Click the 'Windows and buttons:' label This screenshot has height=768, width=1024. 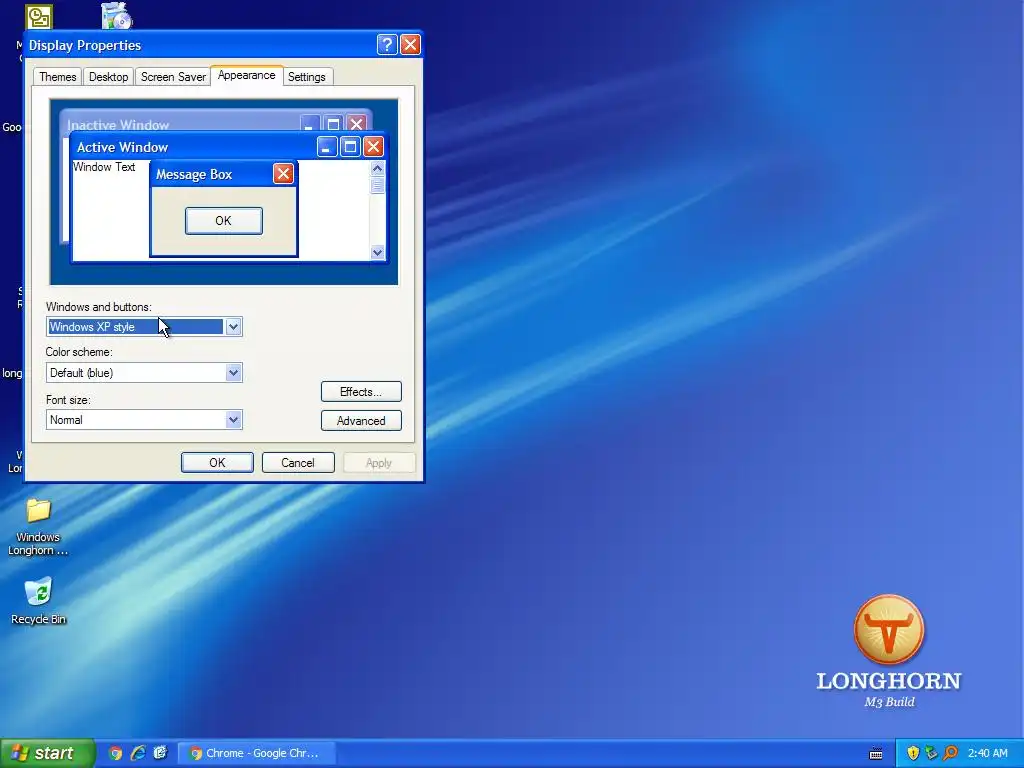(99, 307)
